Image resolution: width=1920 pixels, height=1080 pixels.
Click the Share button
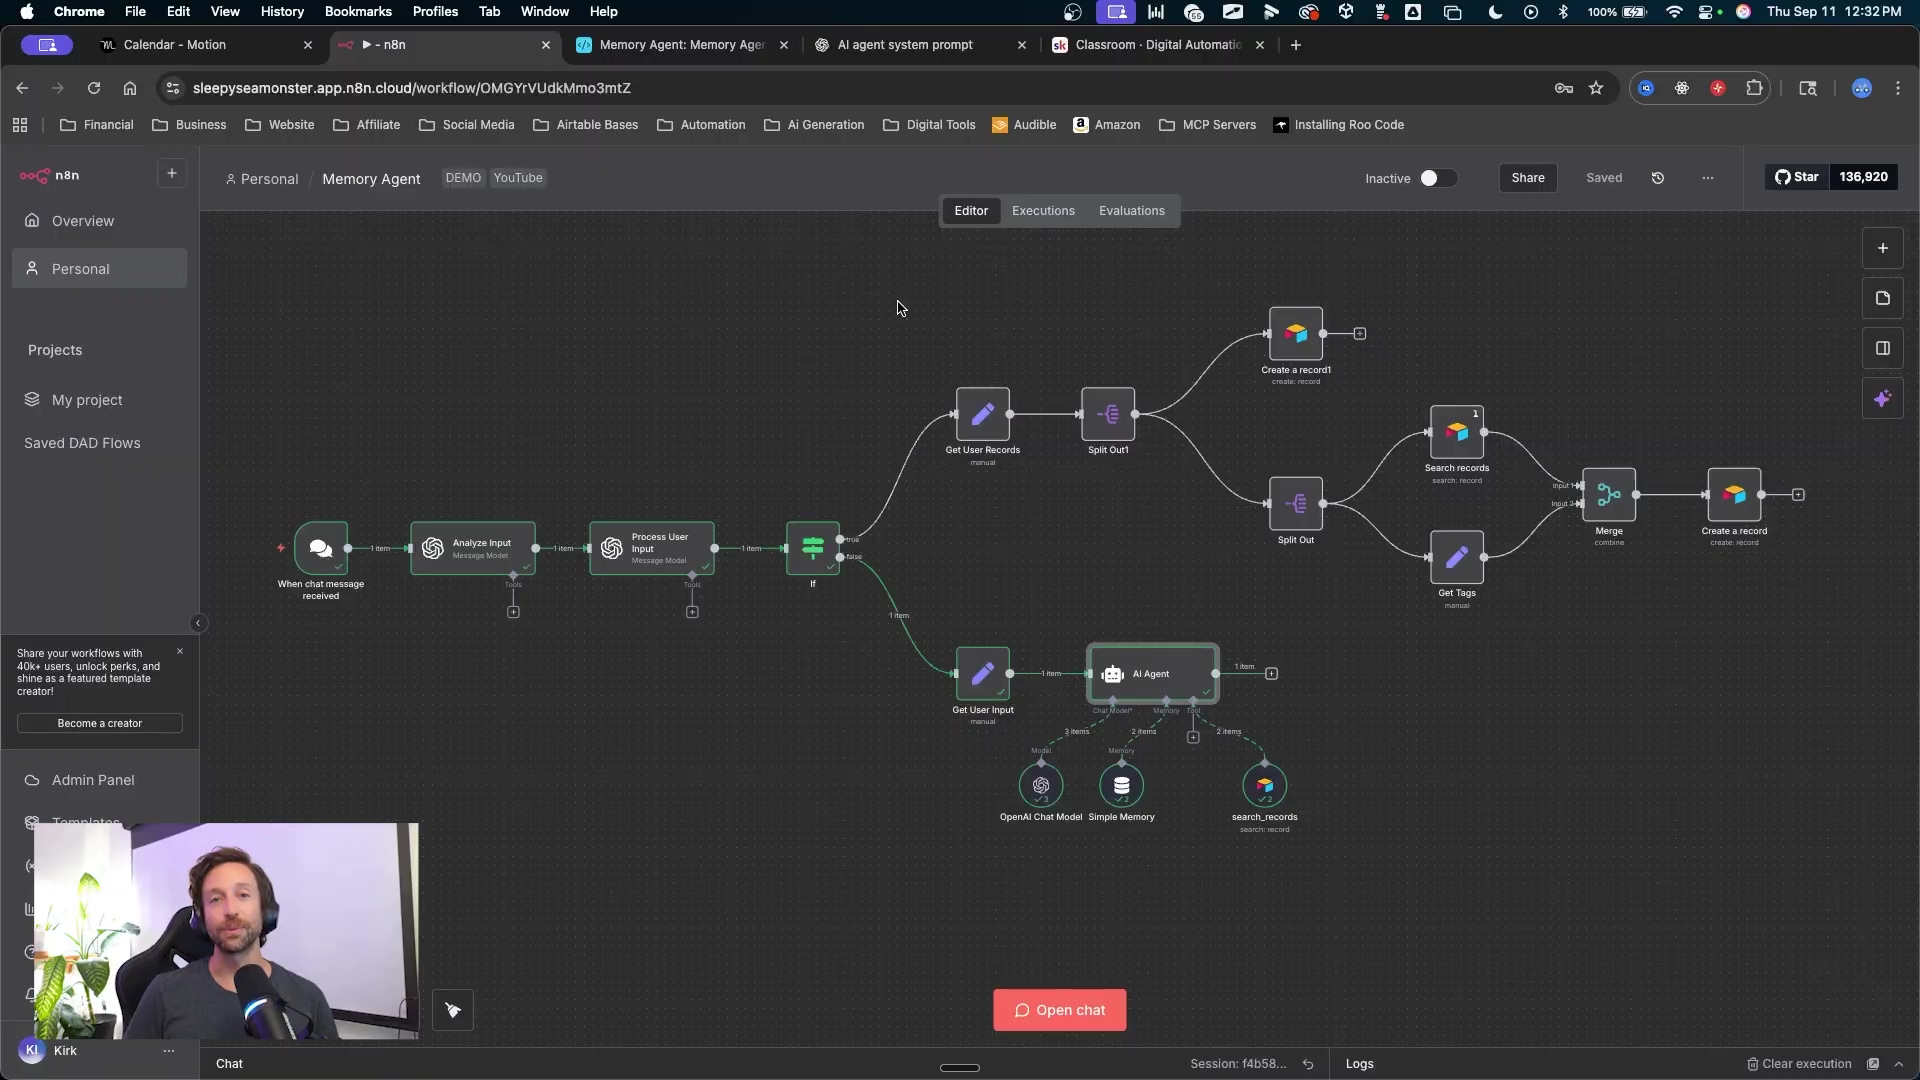click(x=1527, y=178)
